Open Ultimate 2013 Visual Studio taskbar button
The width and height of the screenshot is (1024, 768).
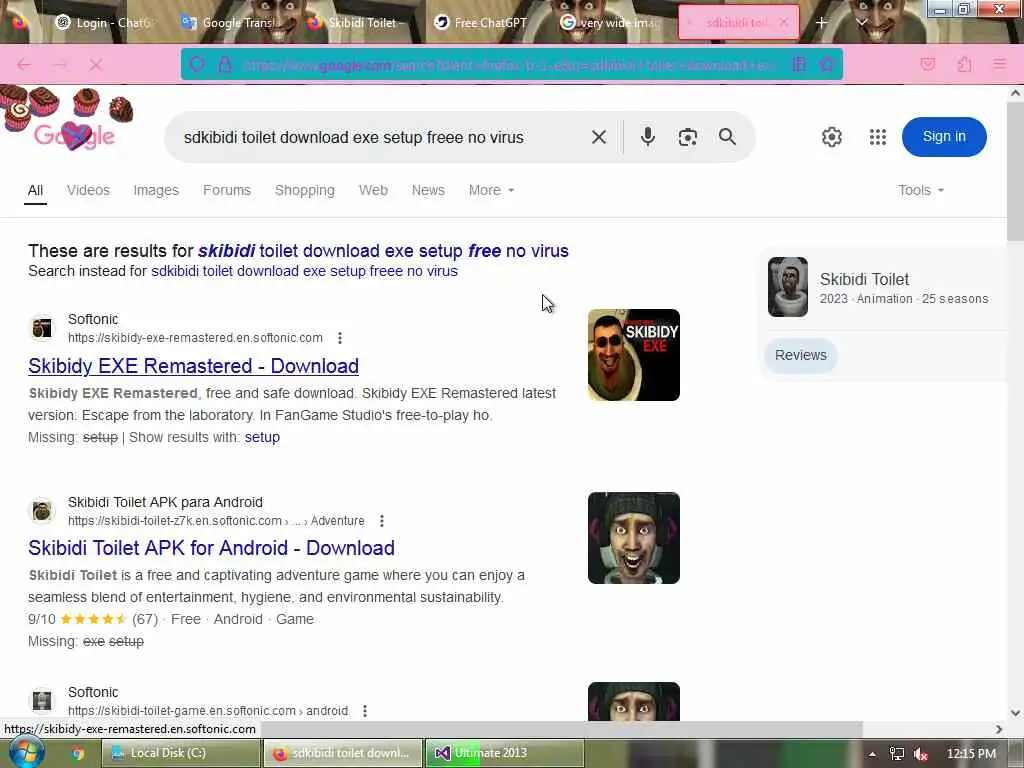tap(505, 753)
